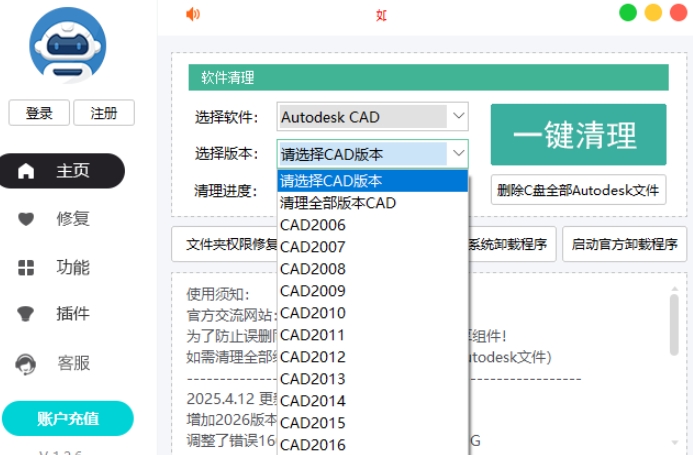Click the grid icon beside 功能
The width and height of the screenshot is (693, 455).
click(26, 268)
